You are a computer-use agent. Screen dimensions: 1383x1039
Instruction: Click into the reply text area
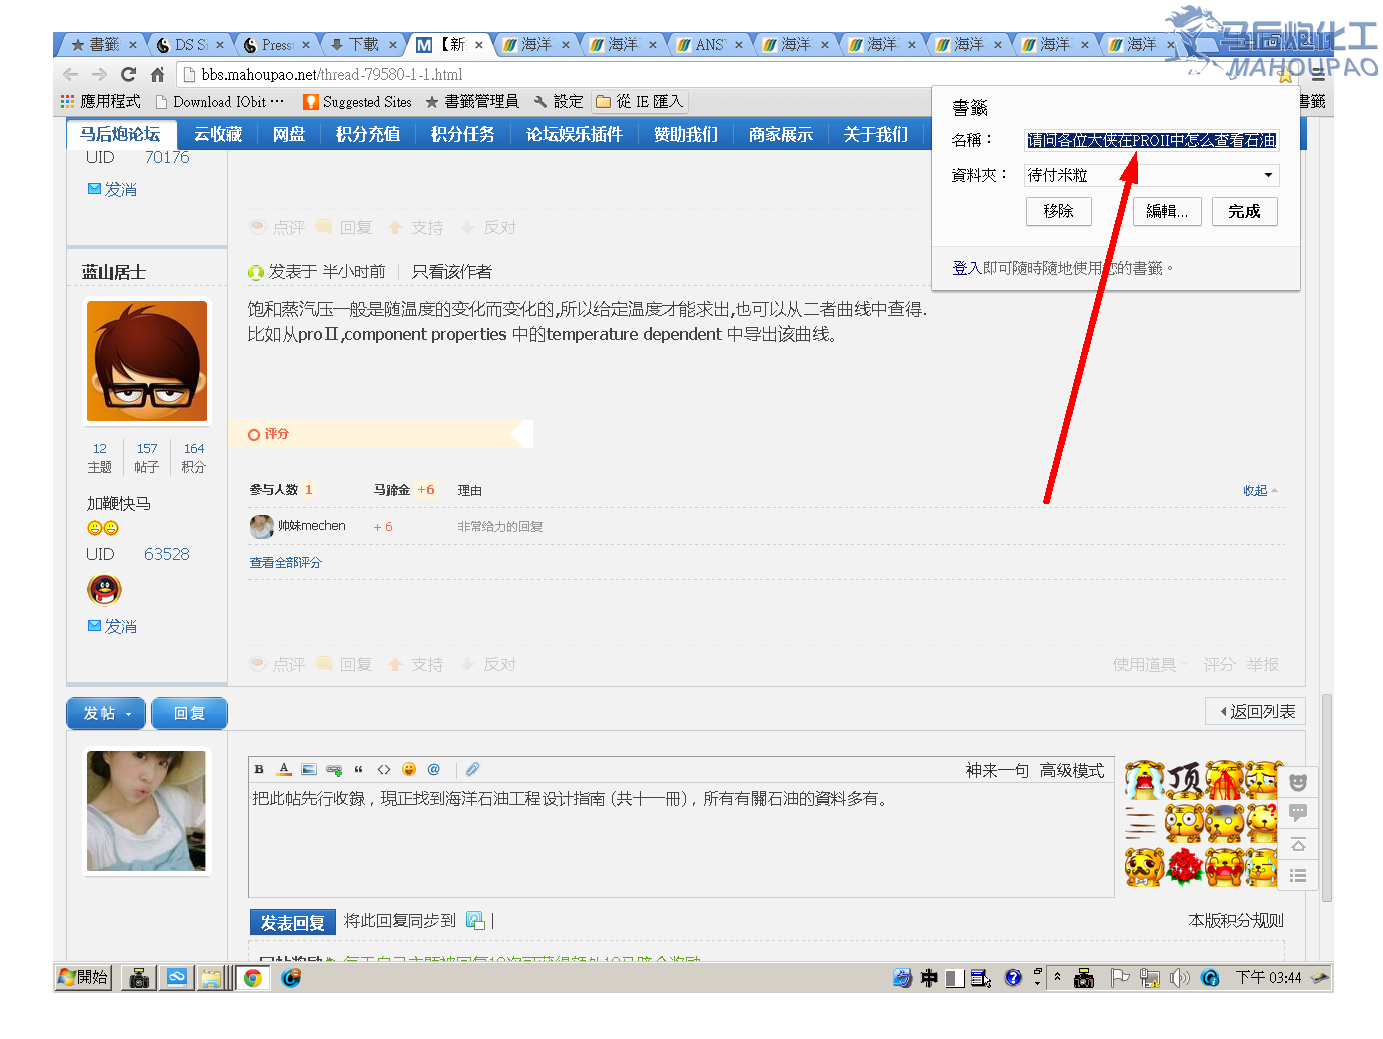pos(681,840)
